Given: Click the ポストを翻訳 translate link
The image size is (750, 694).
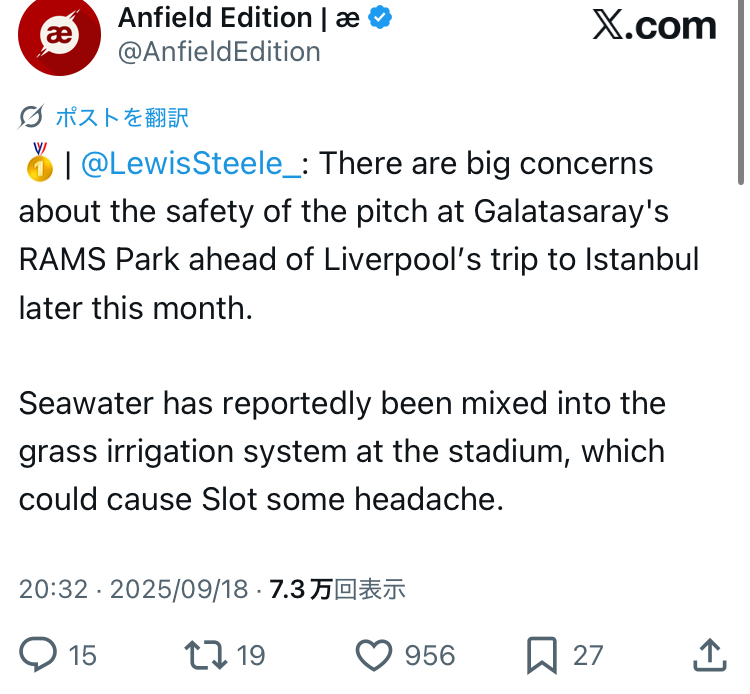Looking at the screenshot, I should (121, 117).
